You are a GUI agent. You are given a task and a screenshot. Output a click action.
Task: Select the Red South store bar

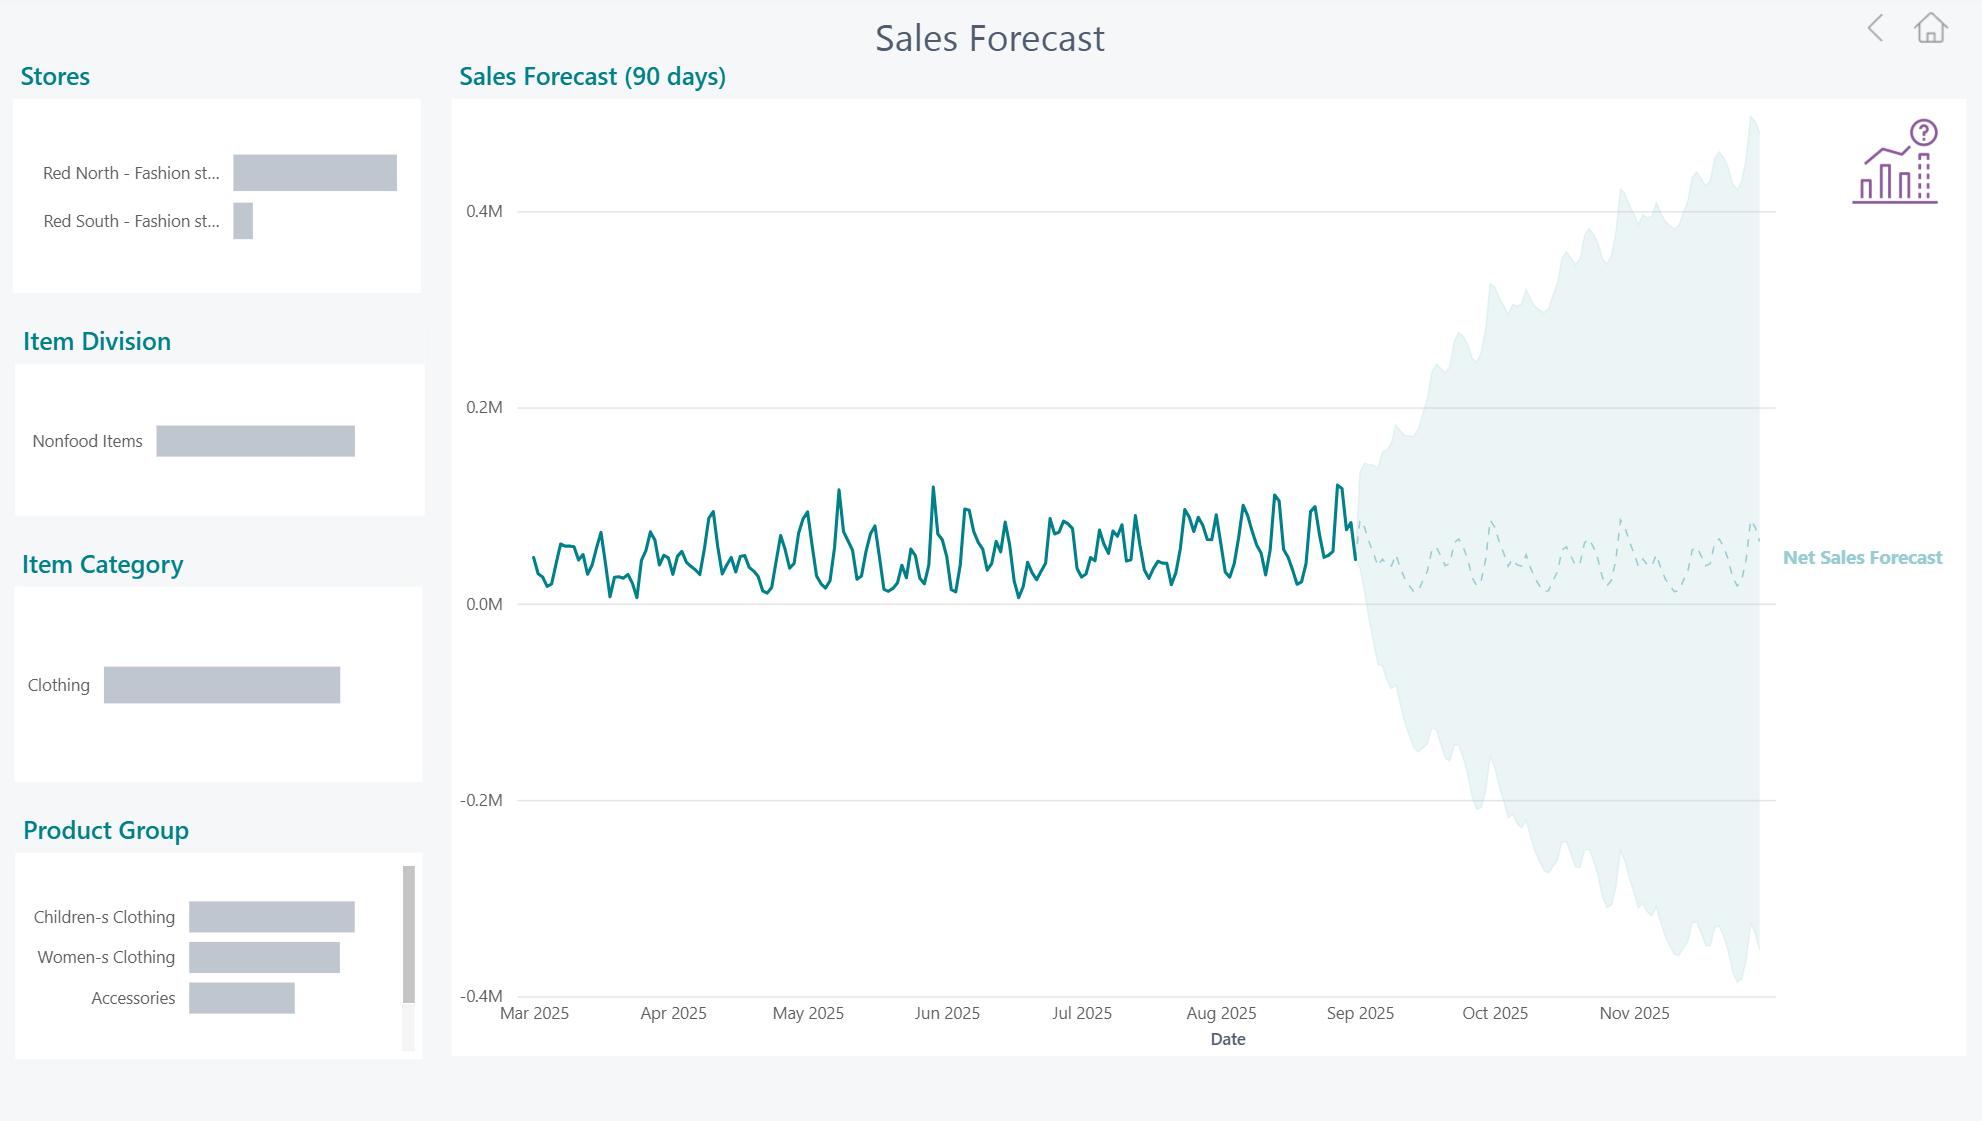pyautogui.click(x=243, y=221)
